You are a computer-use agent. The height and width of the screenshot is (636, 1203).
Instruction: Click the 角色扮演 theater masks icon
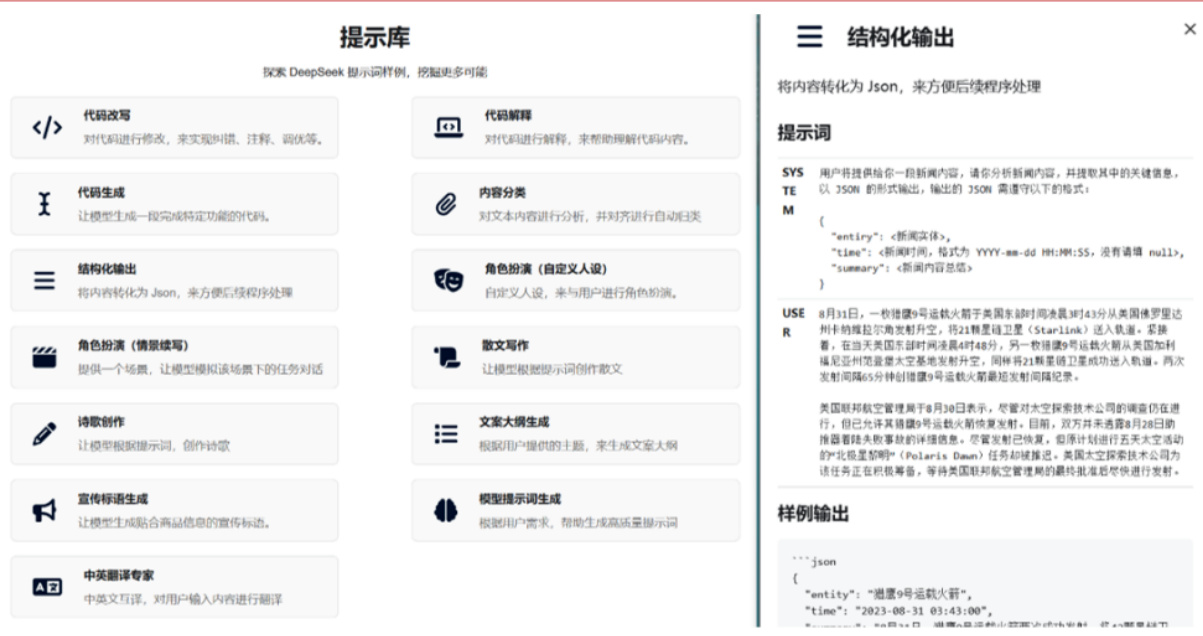pos(448,281)
